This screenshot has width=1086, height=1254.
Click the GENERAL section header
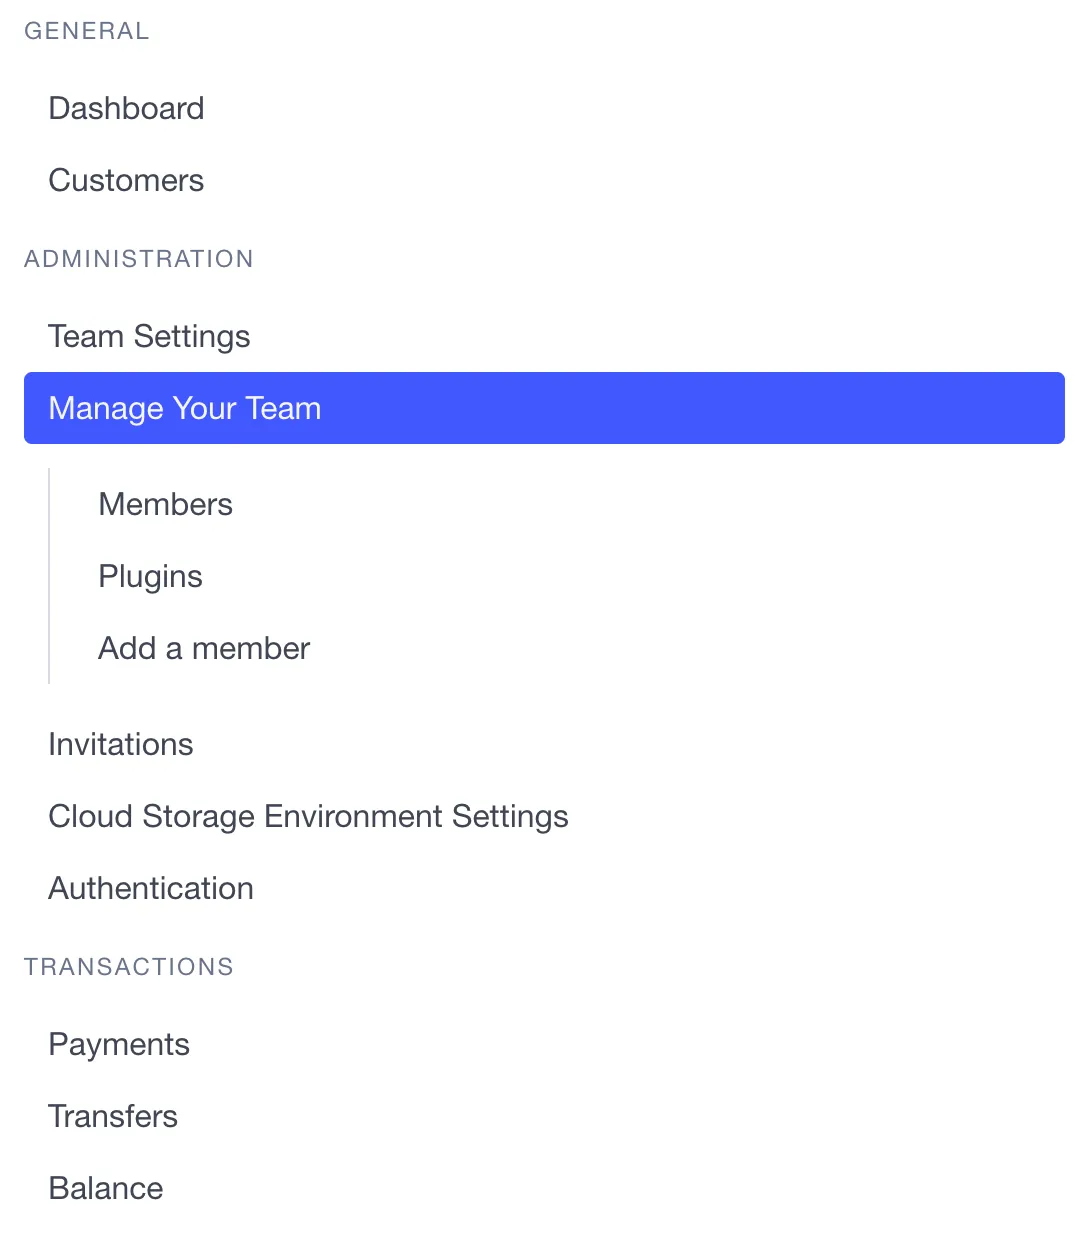click(87, 31)
